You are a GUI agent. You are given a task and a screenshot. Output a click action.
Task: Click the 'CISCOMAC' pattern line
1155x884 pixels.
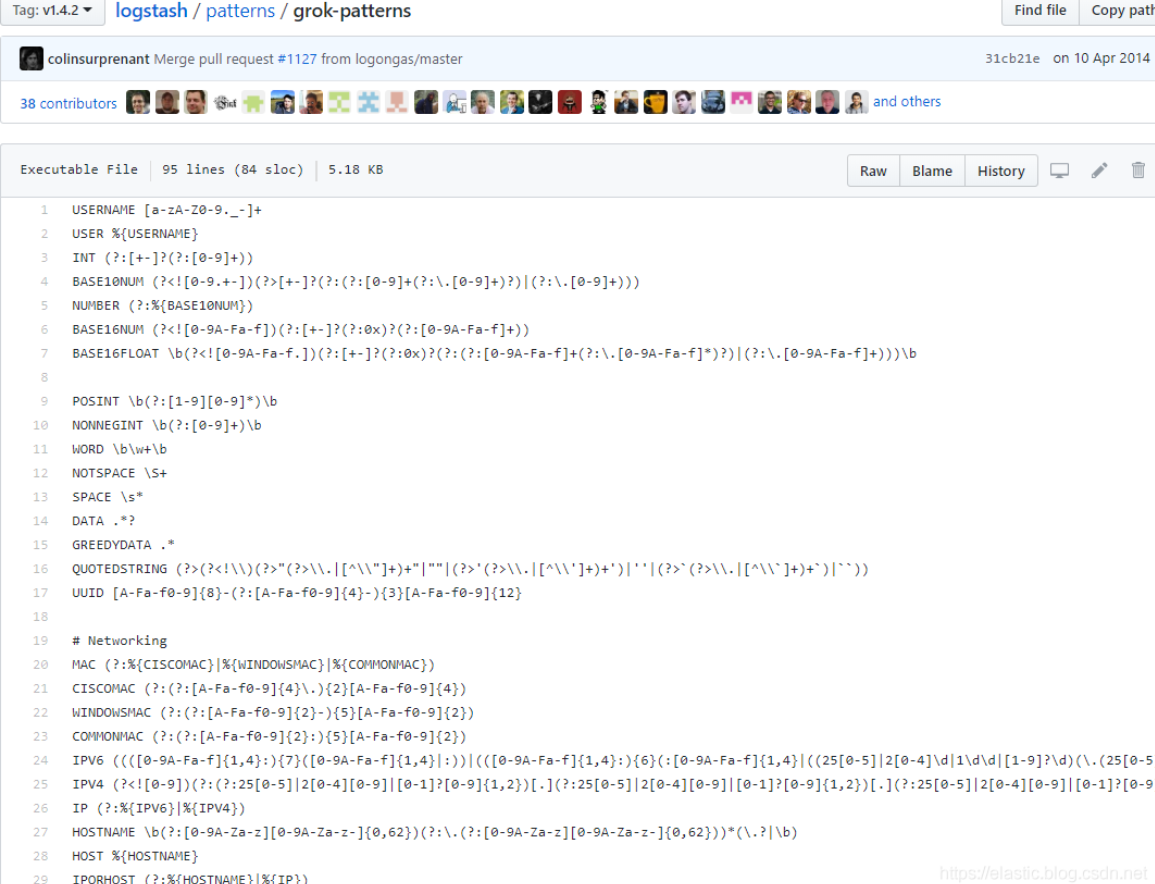pyautogui.click(x=269, y=689)
